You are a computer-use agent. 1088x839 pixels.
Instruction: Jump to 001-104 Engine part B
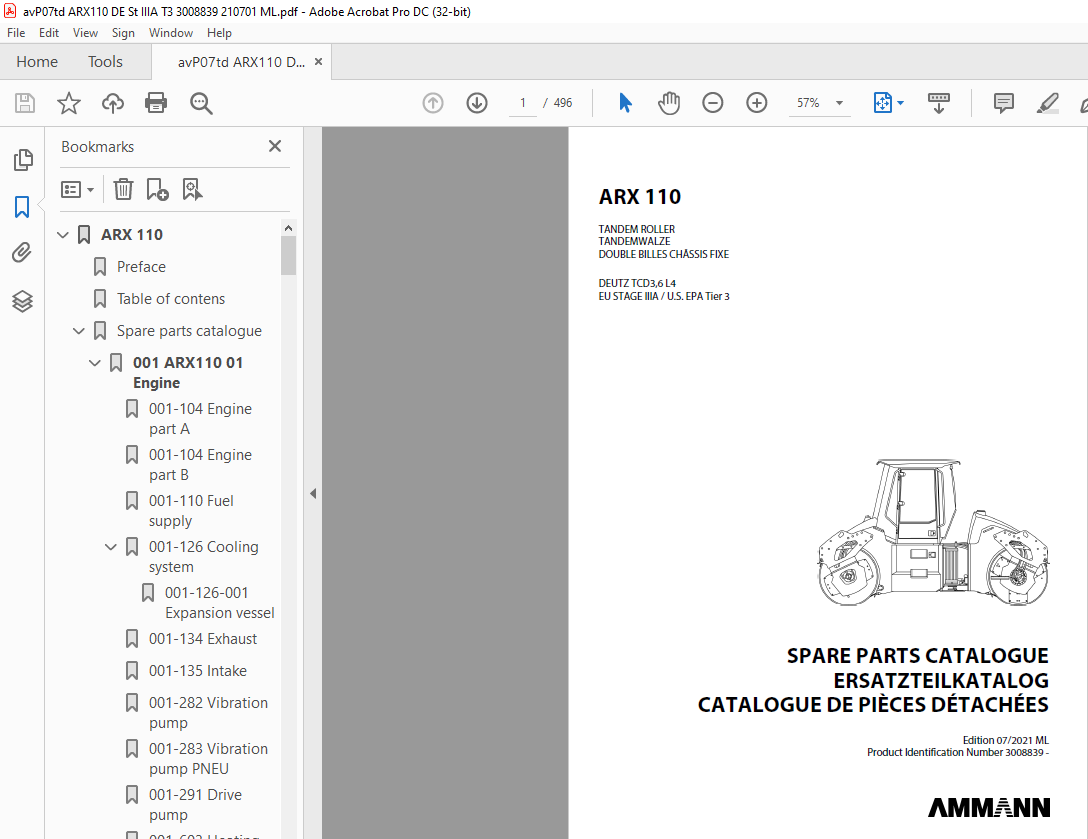click(200, 465)
